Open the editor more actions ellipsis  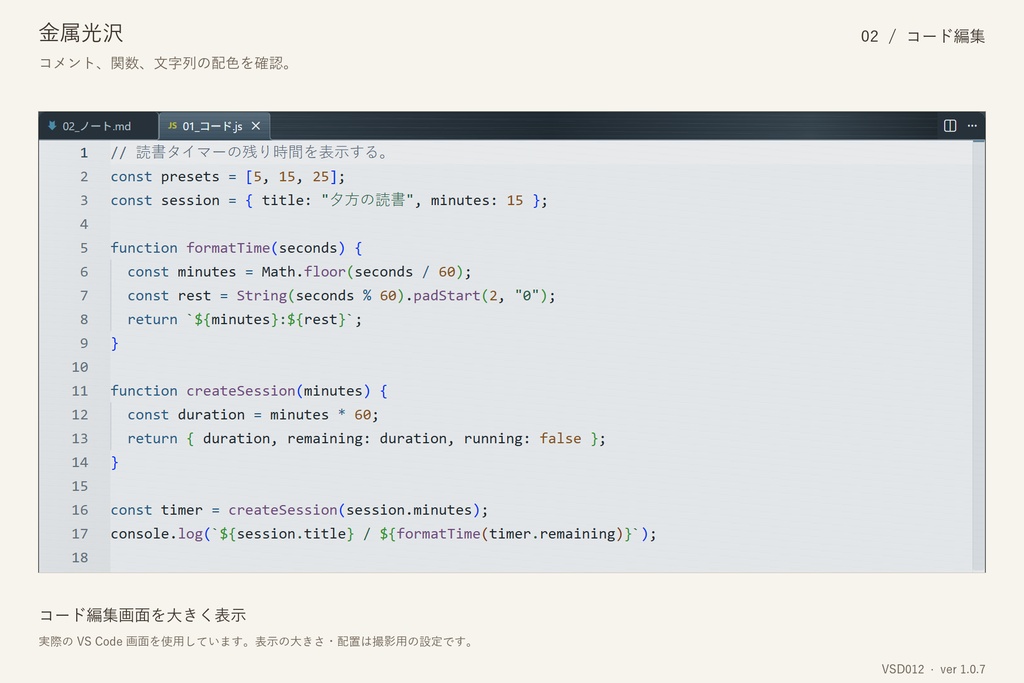pyautogui.click(x=972, y=125)
